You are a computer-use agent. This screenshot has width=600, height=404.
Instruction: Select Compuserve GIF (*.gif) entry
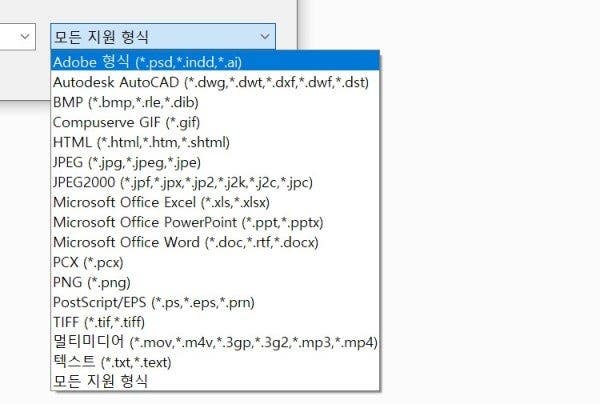[215, 122]
